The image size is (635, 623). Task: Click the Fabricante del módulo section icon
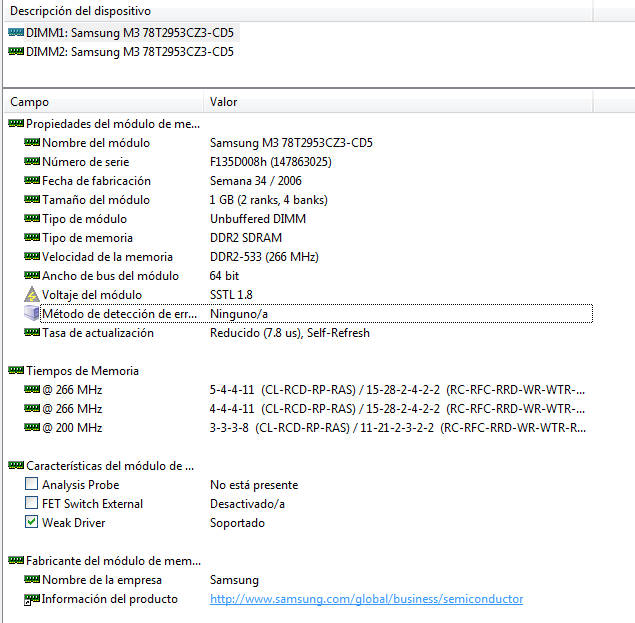(x=16, y=561)
